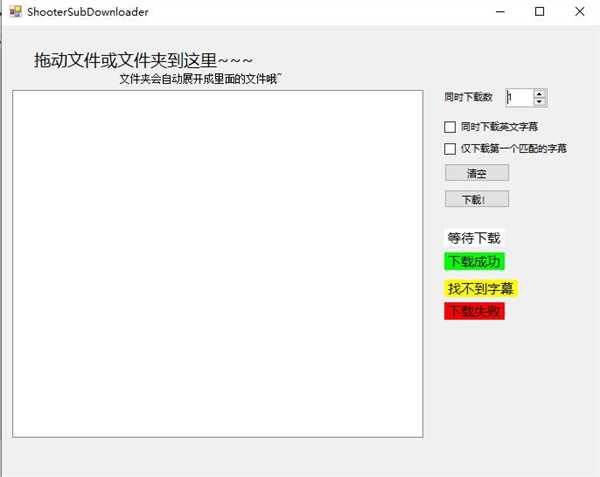Increase 同时下载数 with the up arrow
The height and width of the screenshot is (477, 600).
(540, 94)
